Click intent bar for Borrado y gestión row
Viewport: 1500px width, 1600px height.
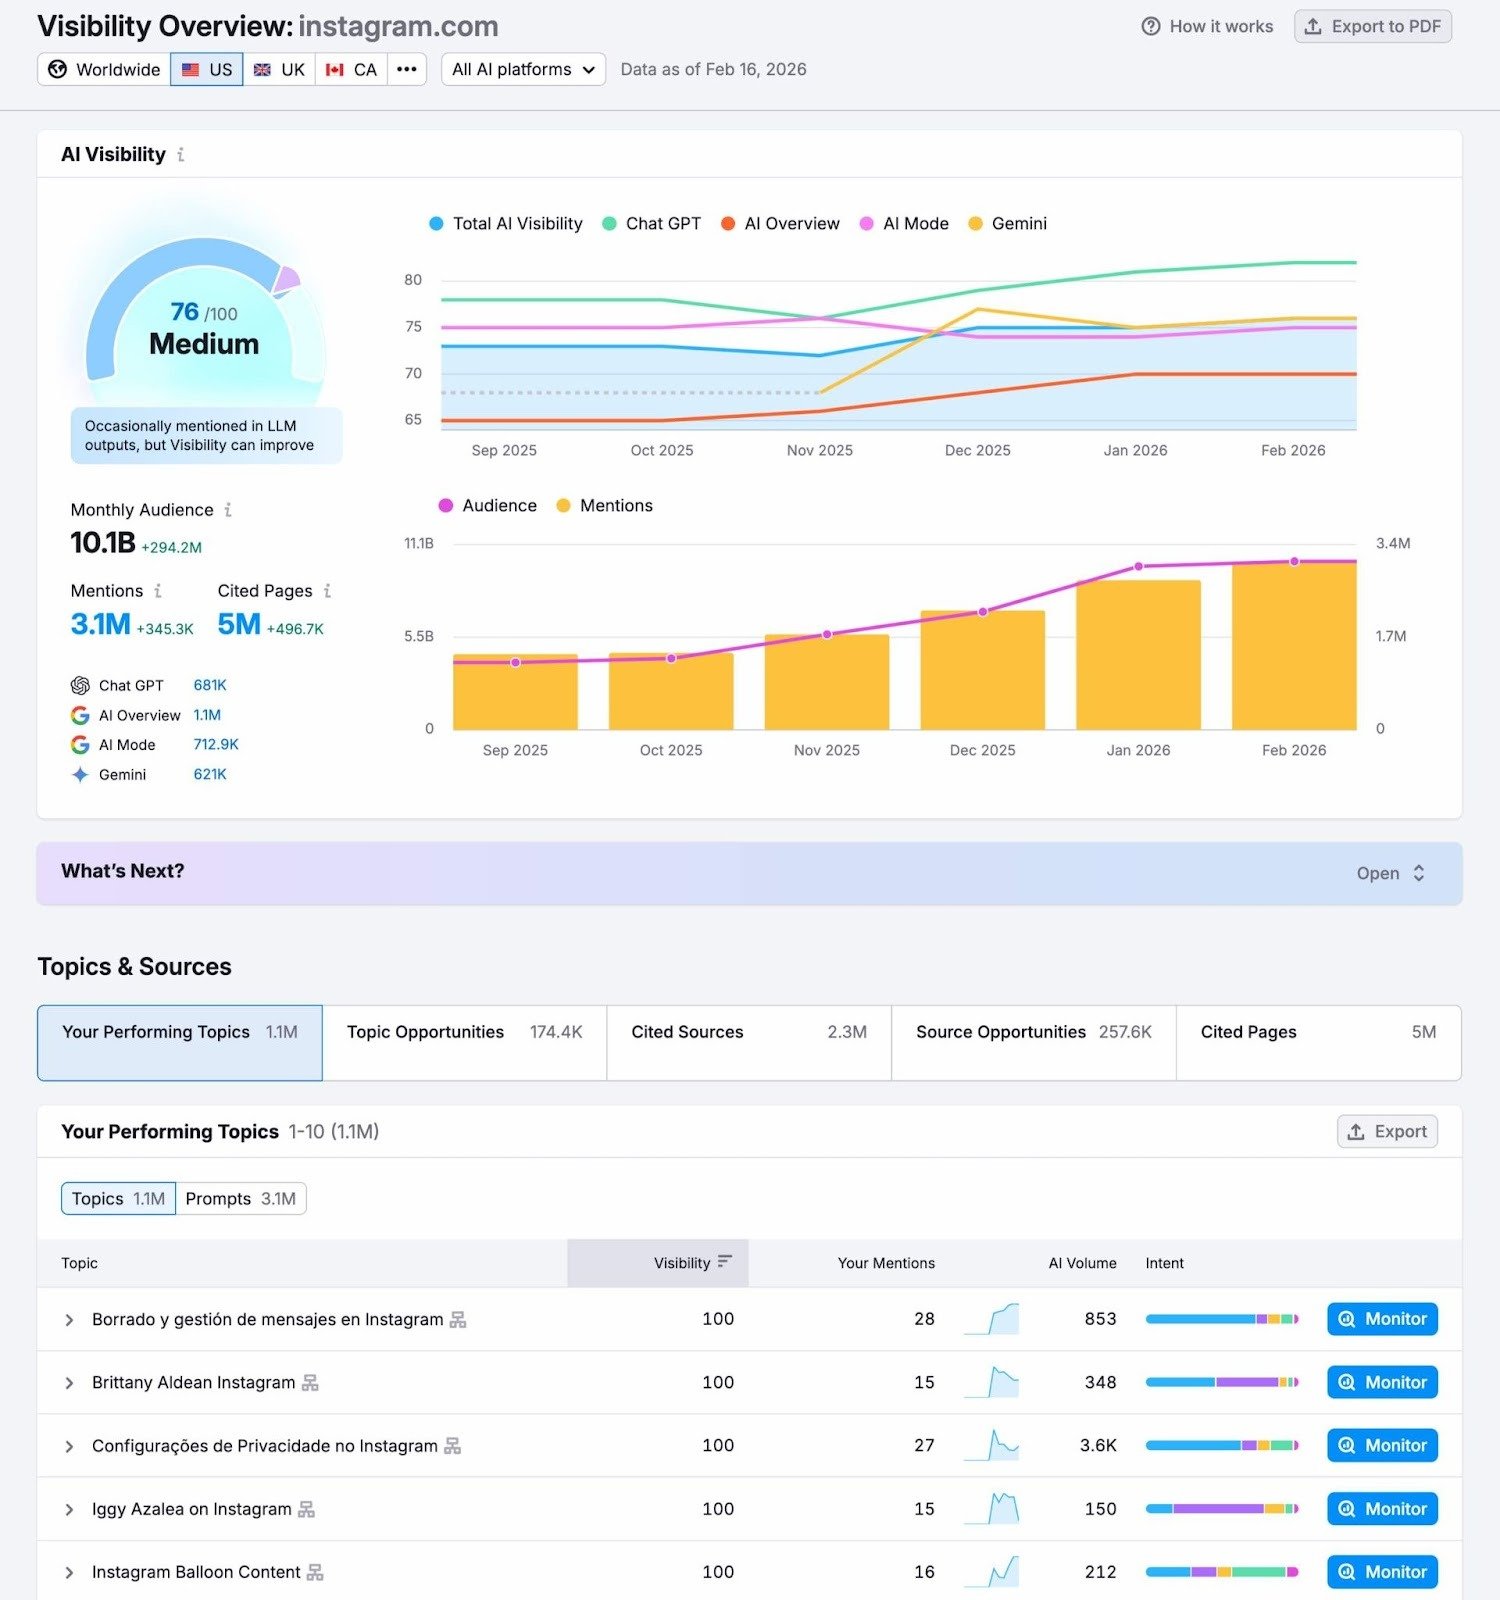click(1222, 1319)
